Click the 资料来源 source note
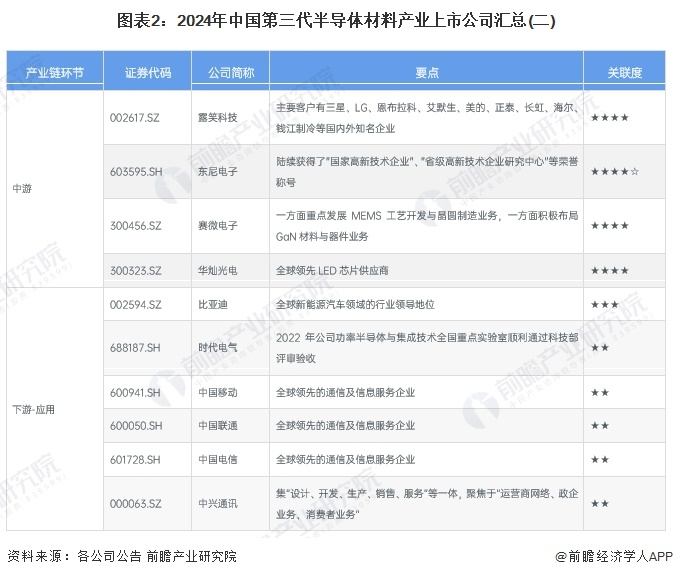Screen dimensions: 673x577 122,556
